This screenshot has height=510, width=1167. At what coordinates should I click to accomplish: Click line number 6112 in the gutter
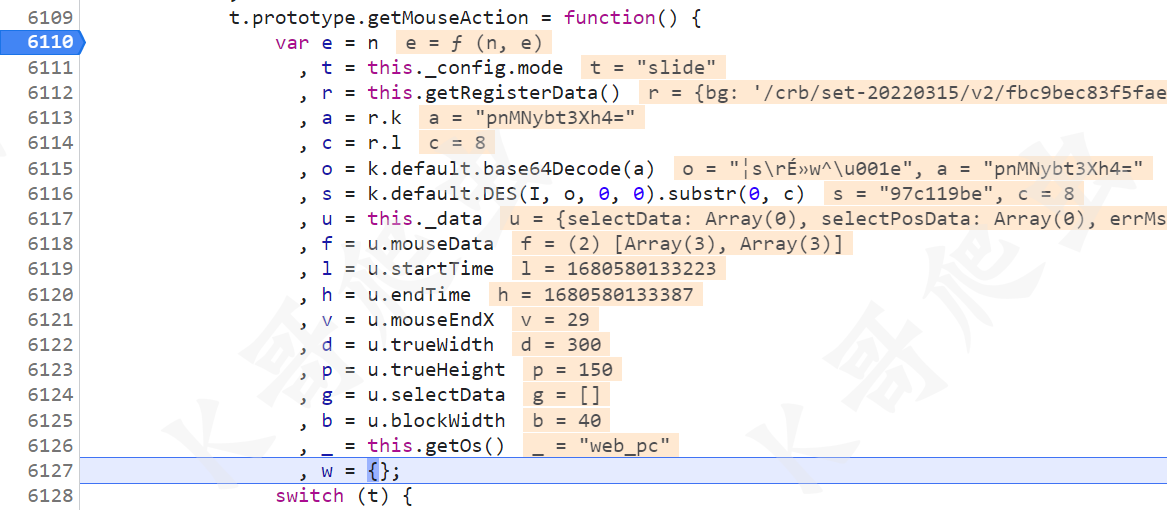(x=51, y=93)
